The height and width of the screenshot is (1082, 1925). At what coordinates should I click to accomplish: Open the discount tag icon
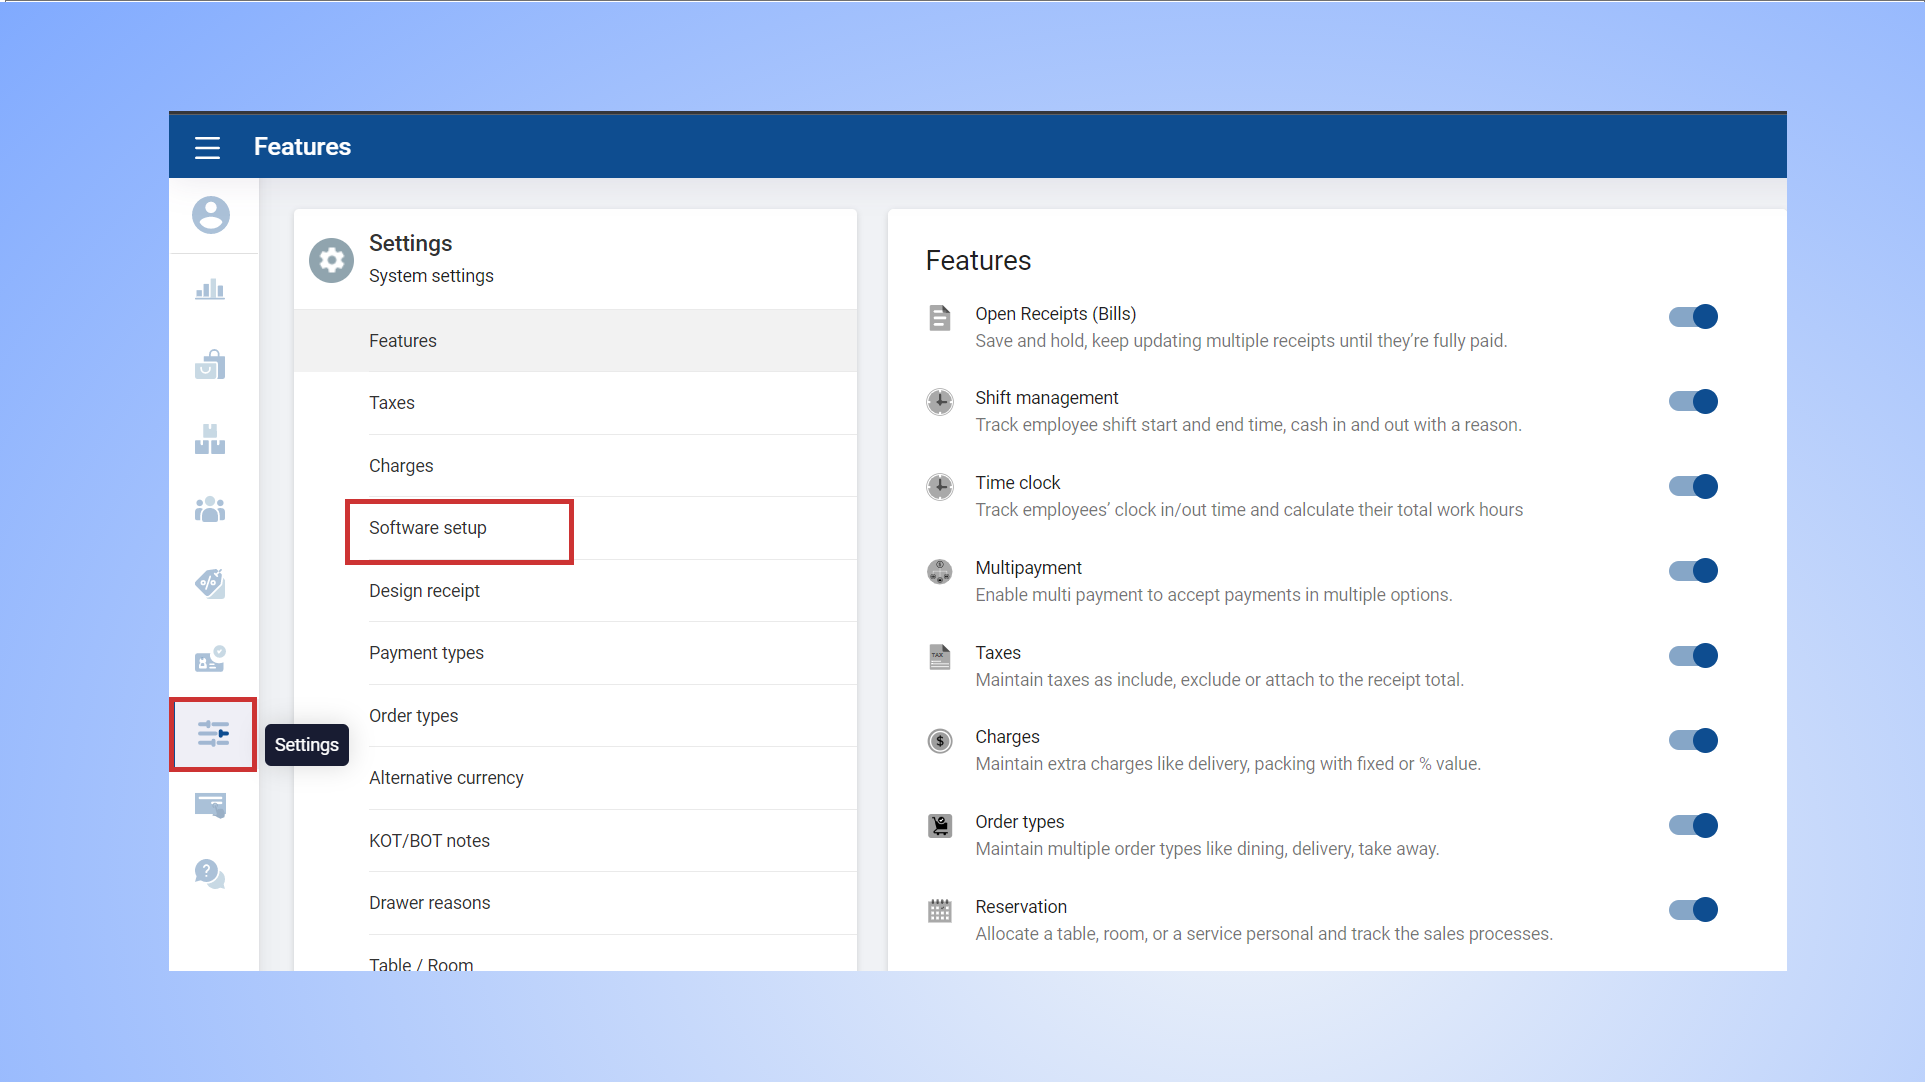click(x=210, y=583)
